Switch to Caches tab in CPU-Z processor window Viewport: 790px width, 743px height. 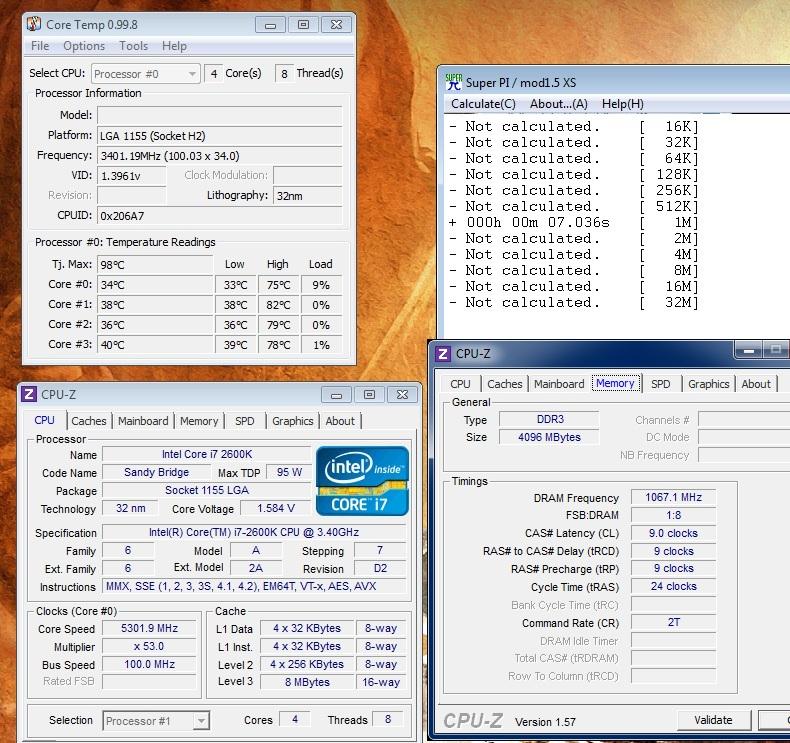click(89, 421)
